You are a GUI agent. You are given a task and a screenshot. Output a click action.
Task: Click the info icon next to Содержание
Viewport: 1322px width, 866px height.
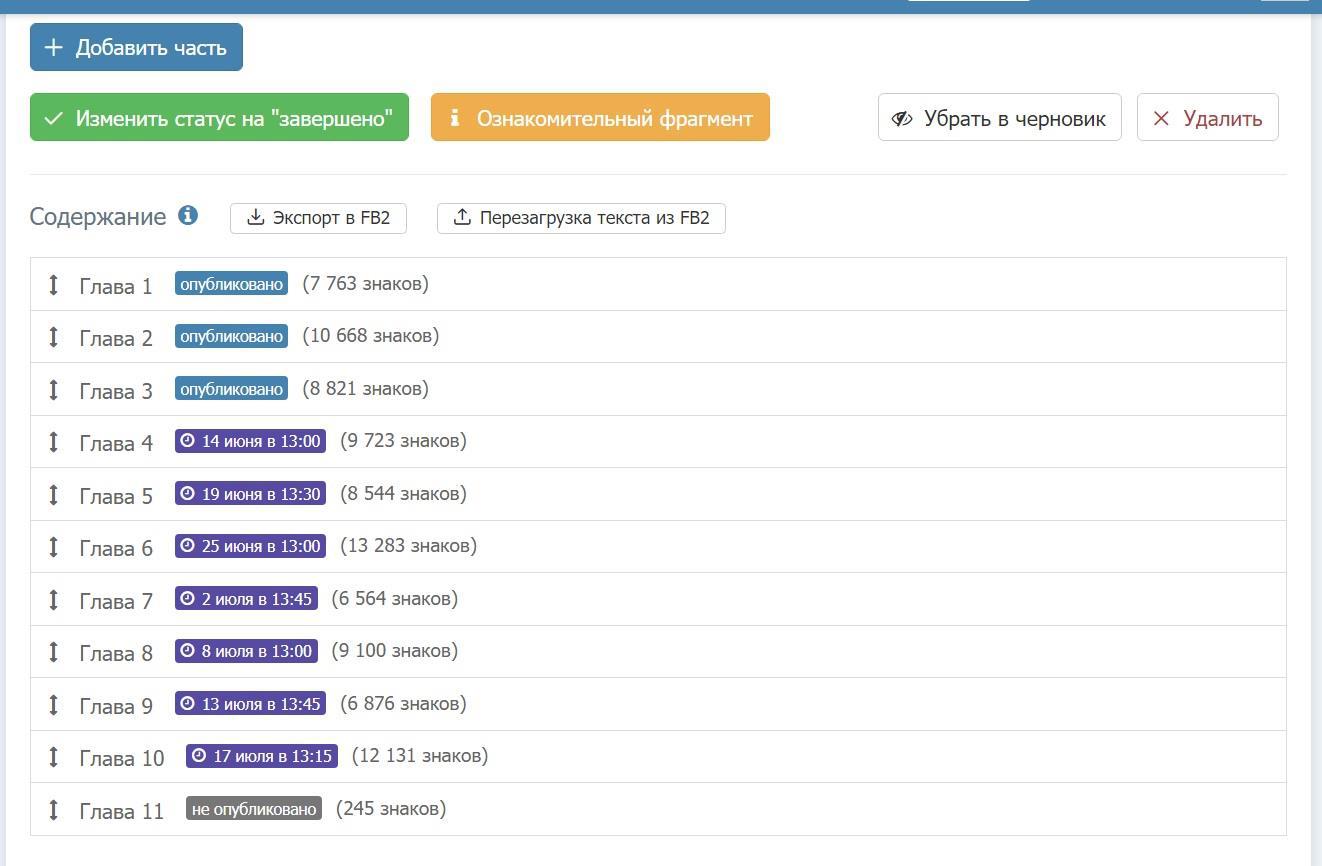(188, 216)
